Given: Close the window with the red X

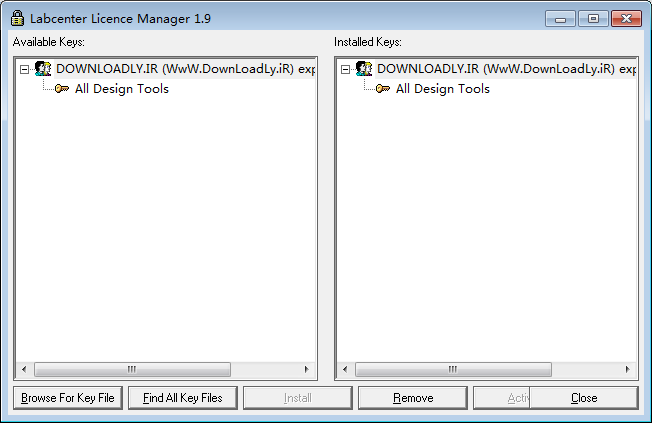Looking at the screenshot, I should pos(626,19).
